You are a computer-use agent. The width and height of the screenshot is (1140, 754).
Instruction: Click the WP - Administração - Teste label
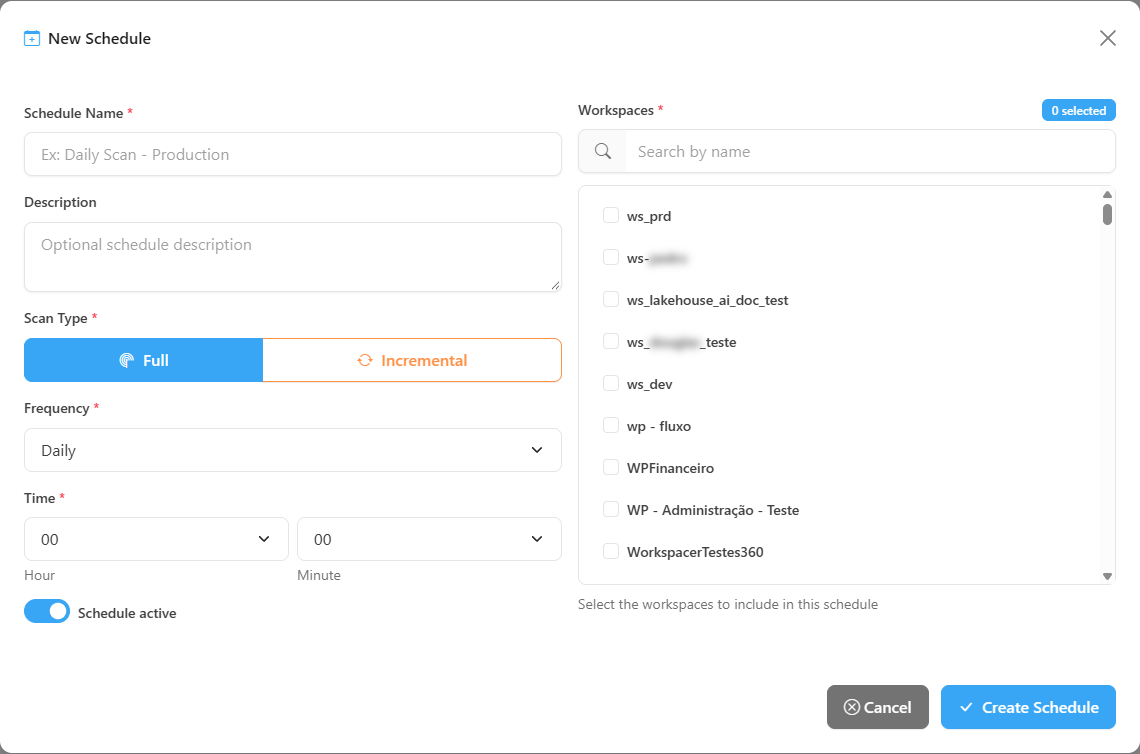(712, 510)
